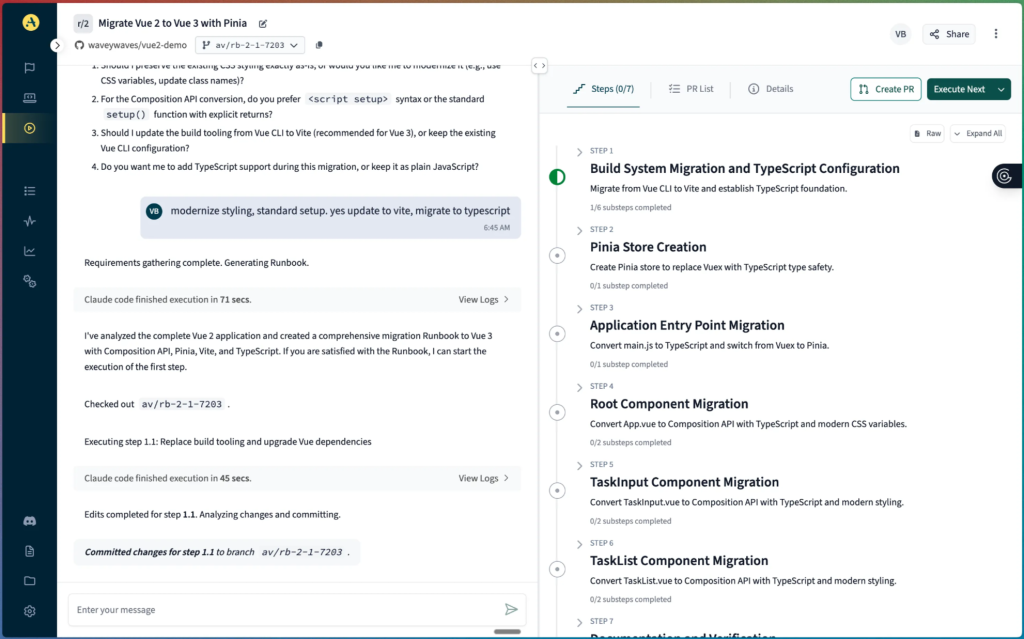
Task: Open the line-chart metrics icon in sidebar
Action: click(28, 251)
